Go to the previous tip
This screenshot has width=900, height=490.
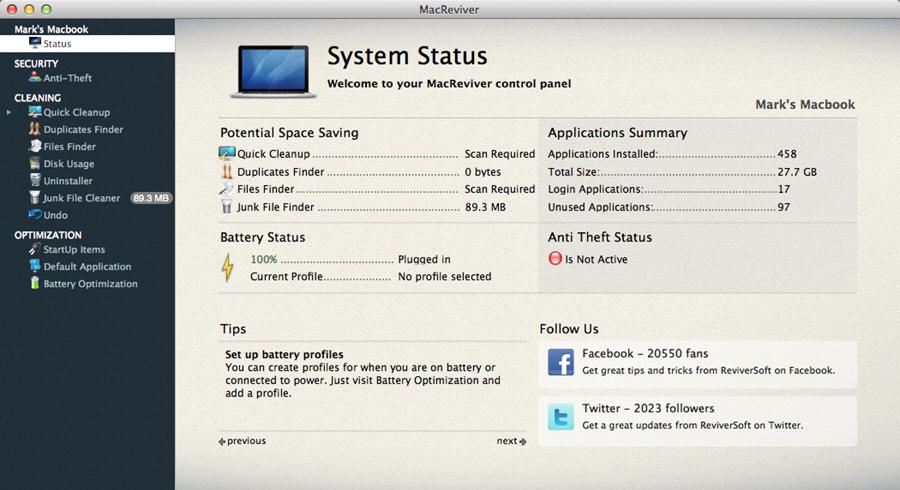click(x=242, y=441)
